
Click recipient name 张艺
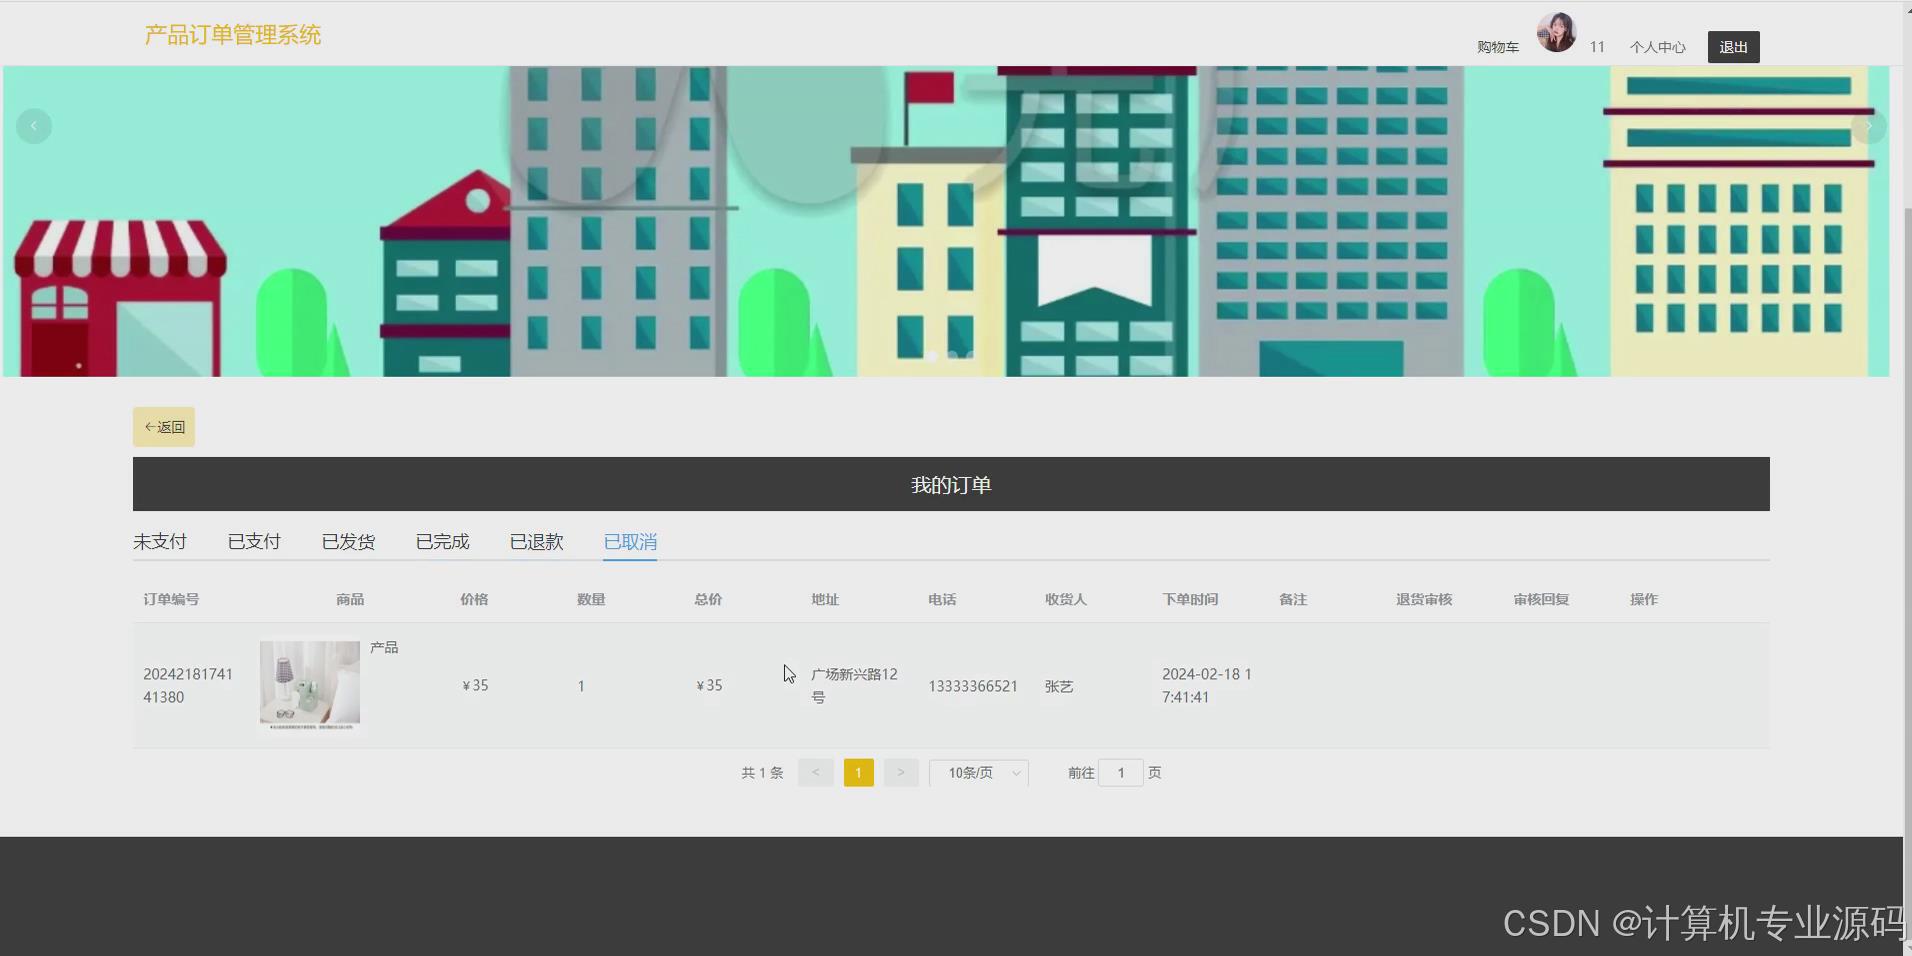point(1059,686)
